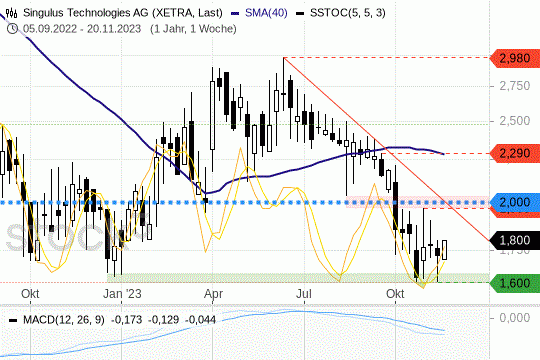
Task: Click the Jul time axis label
Action: coord(304,294)
